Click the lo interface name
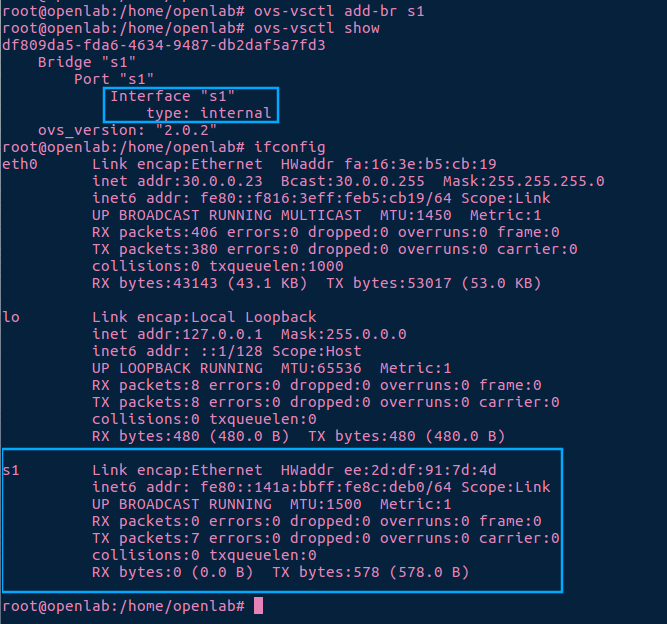The width and height of the screenshot is (667, 624). [11, 317]
